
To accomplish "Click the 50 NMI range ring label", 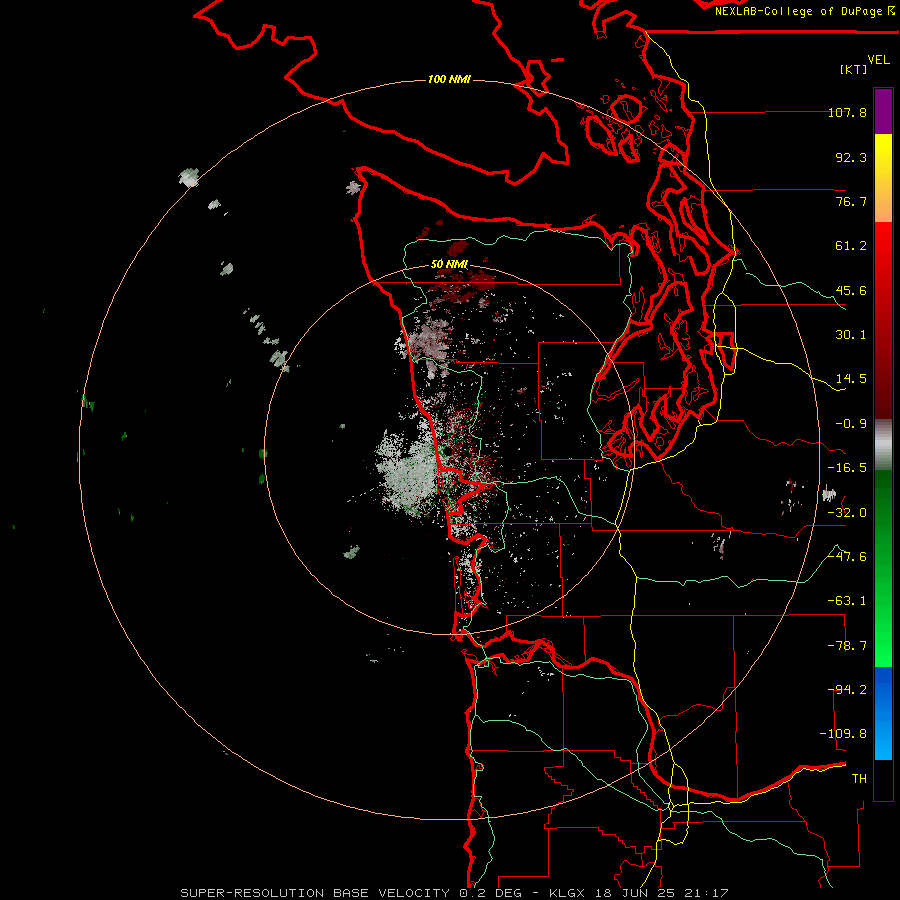I will click(x=449, y=264).
